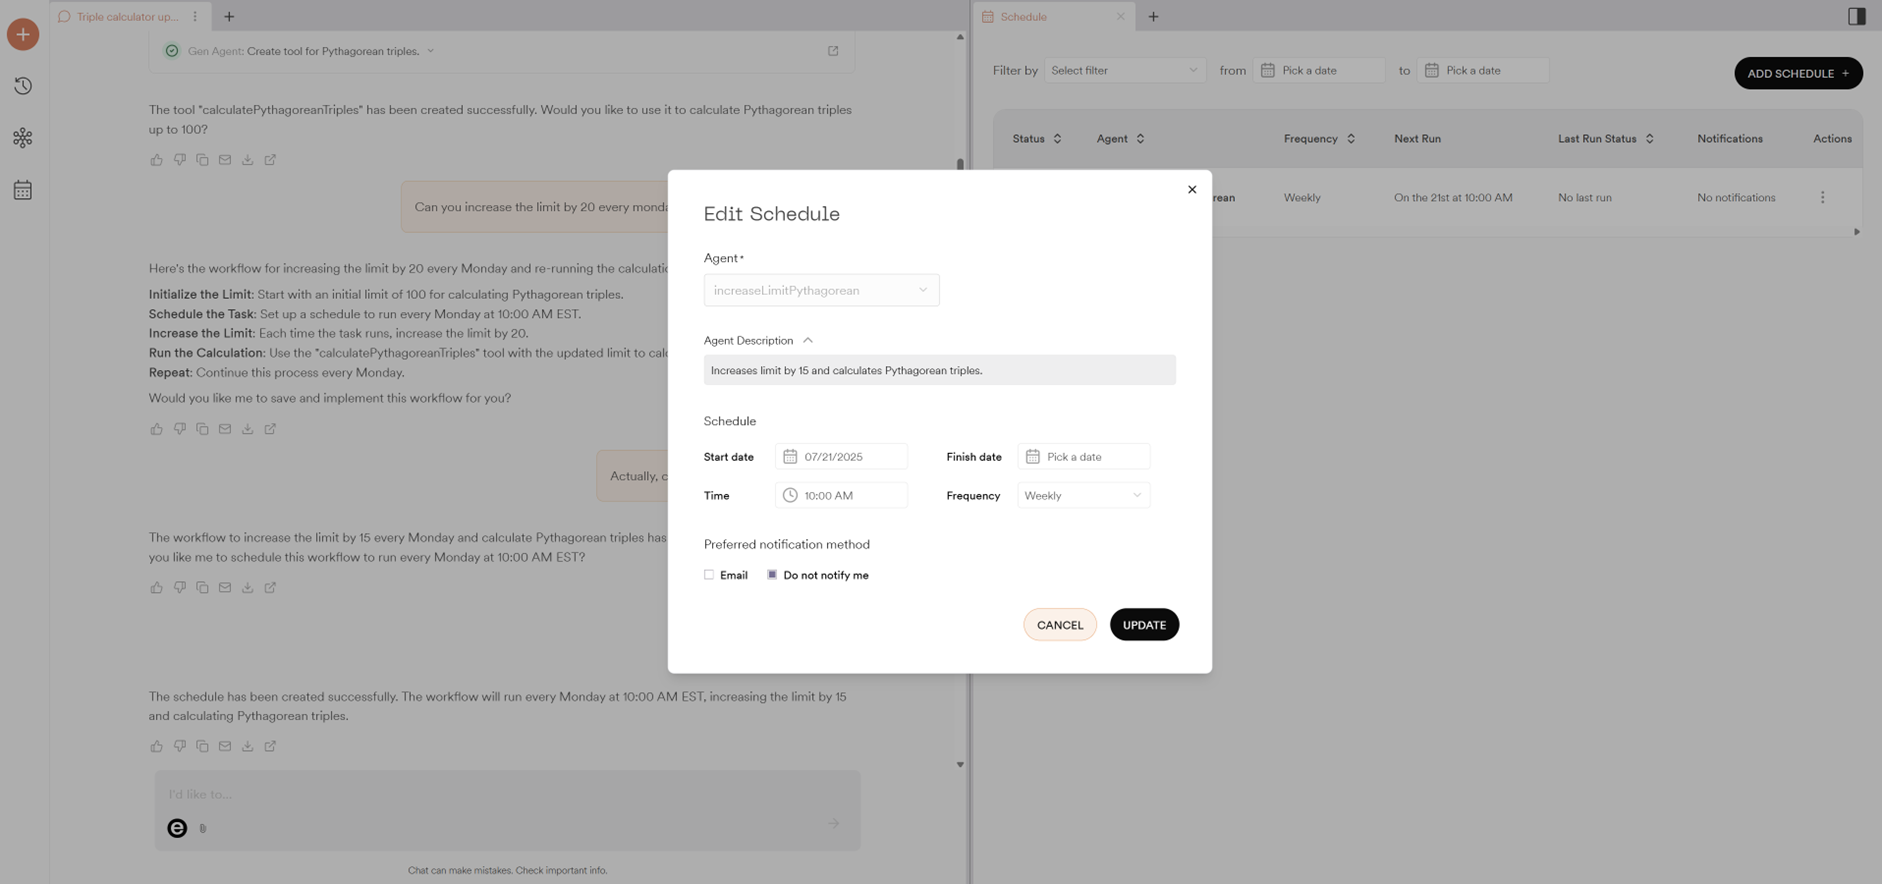
Task: Open the history clock icon in sidebar
Action: [23, 86]
